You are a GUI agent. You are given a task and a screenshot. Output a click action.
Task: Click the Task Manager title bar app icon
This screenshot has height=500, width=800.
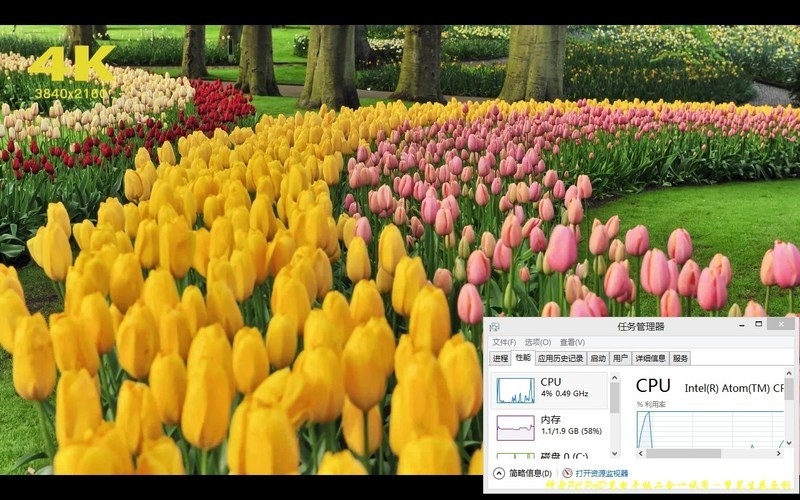[494, 327]
